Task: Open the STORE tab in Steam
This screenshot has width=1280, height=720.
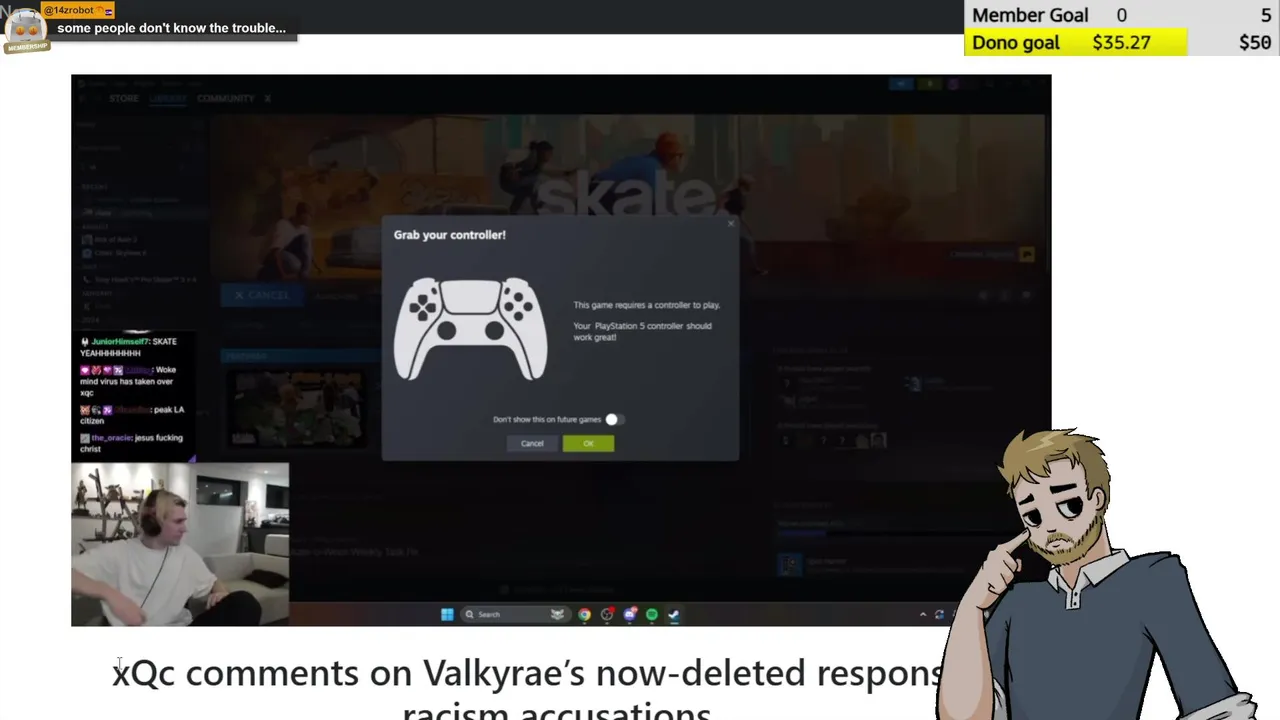Action: click(x=124, y=98)
